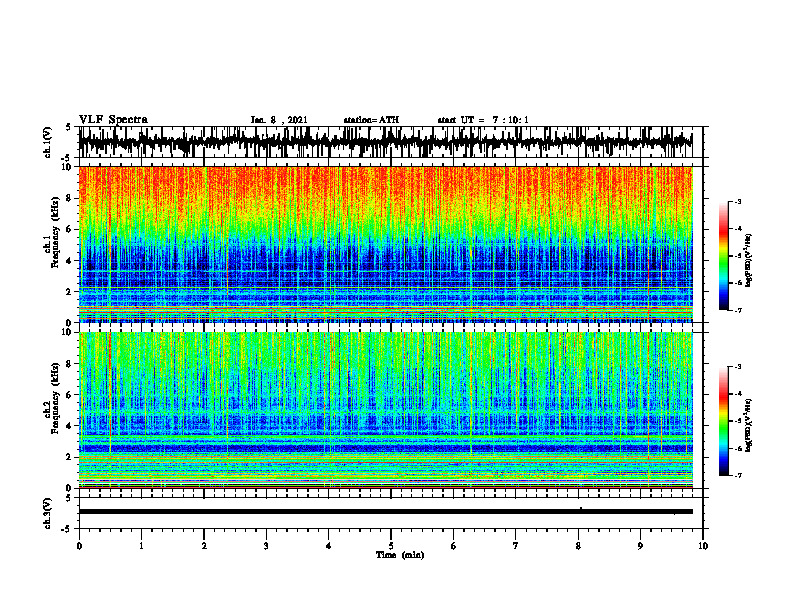Click the "9" tick label on the time axis
792x612 pixels.
(640, 546)
